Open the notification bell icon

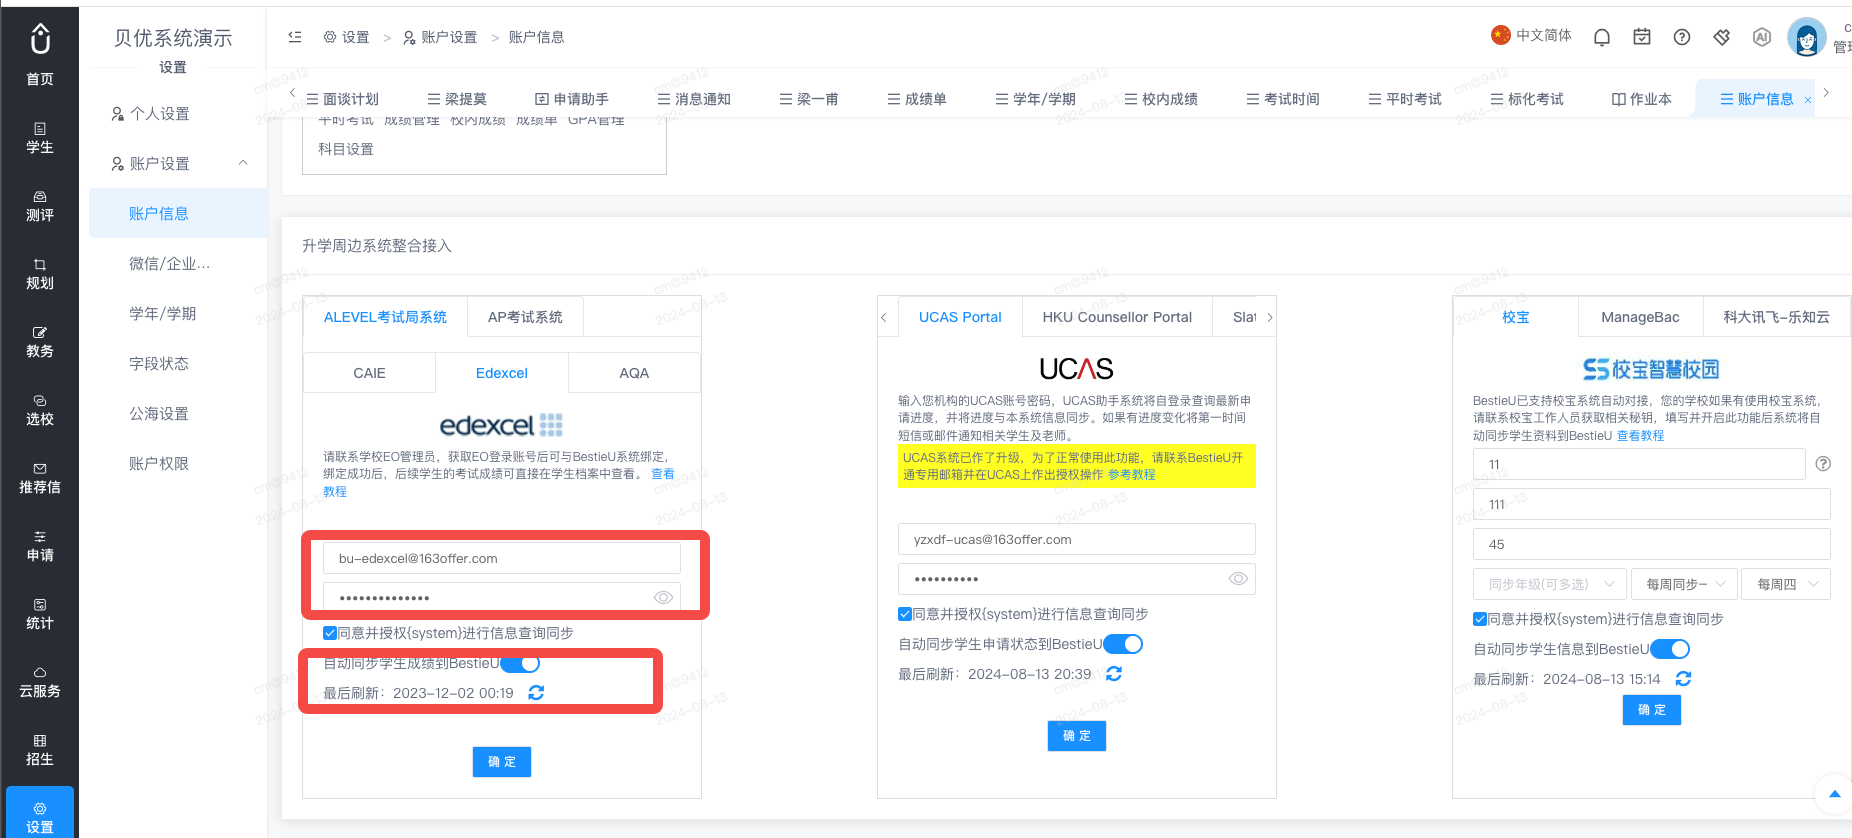click(x=1602, y=37)
